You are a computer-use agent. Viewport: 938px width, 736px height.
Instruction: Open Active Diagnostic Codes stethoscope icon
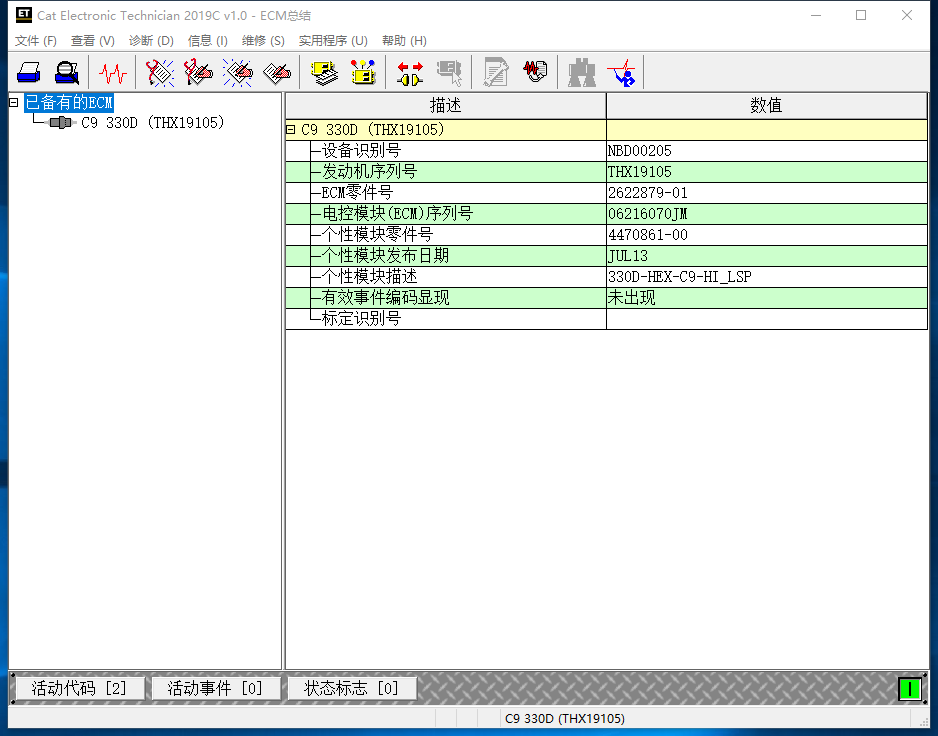(x=160, y=72)
